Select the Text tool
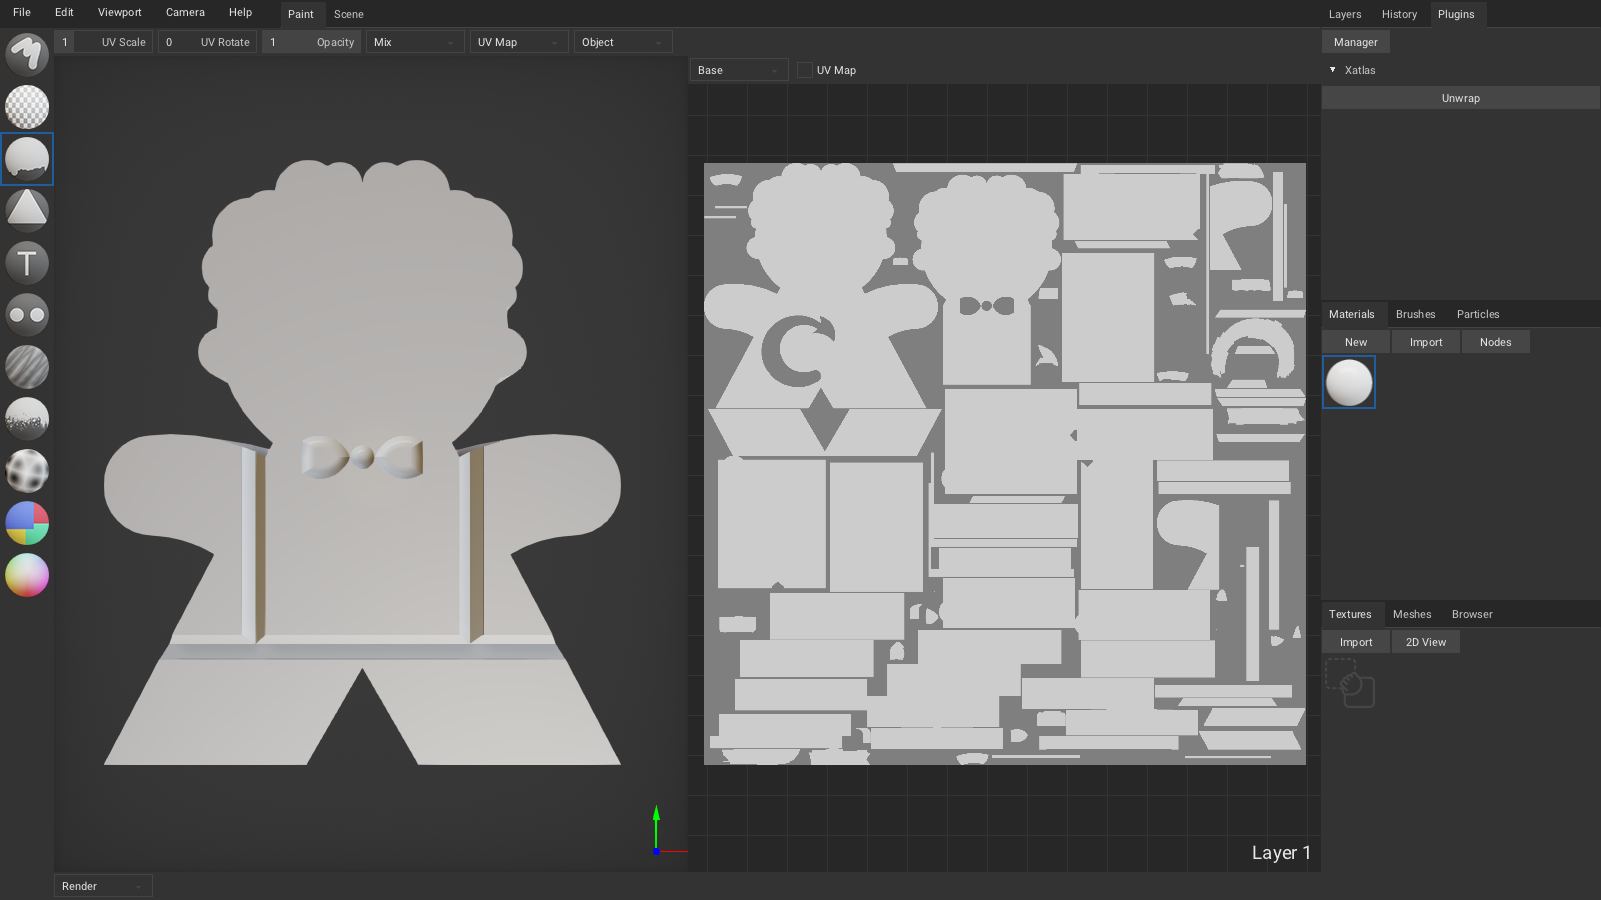This screenshot has height=900, width=1601. (27, 263)
